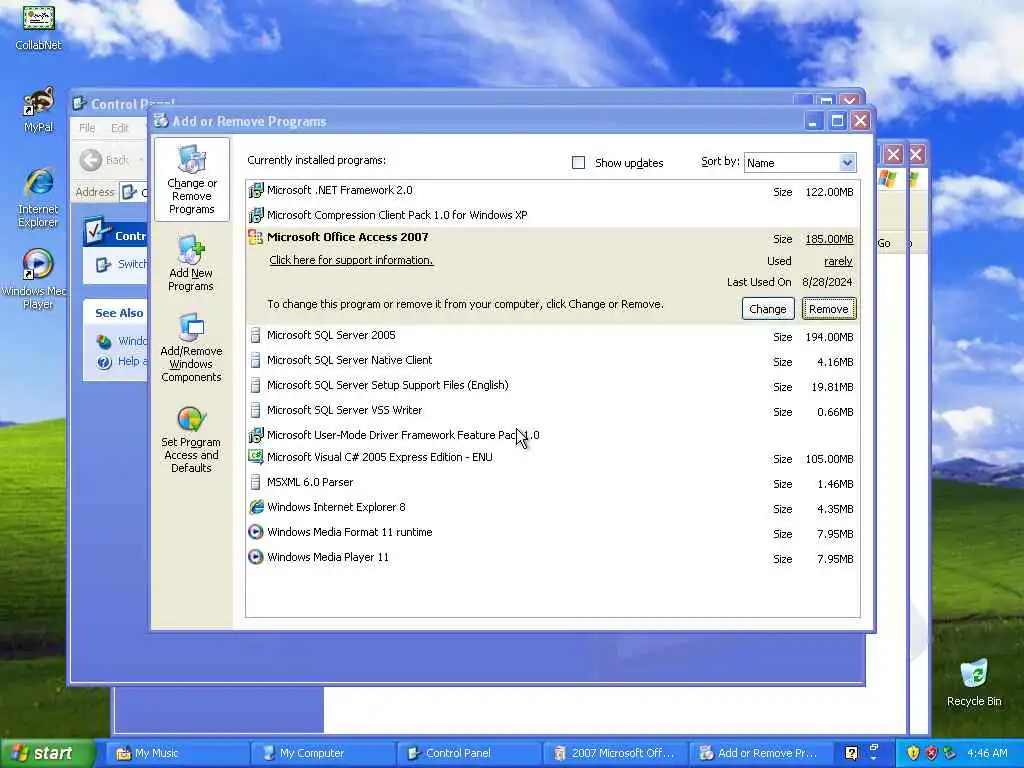1024x768 pixels.
Task: Open the Sort by Name dropdown
Action: click(799, 163)
